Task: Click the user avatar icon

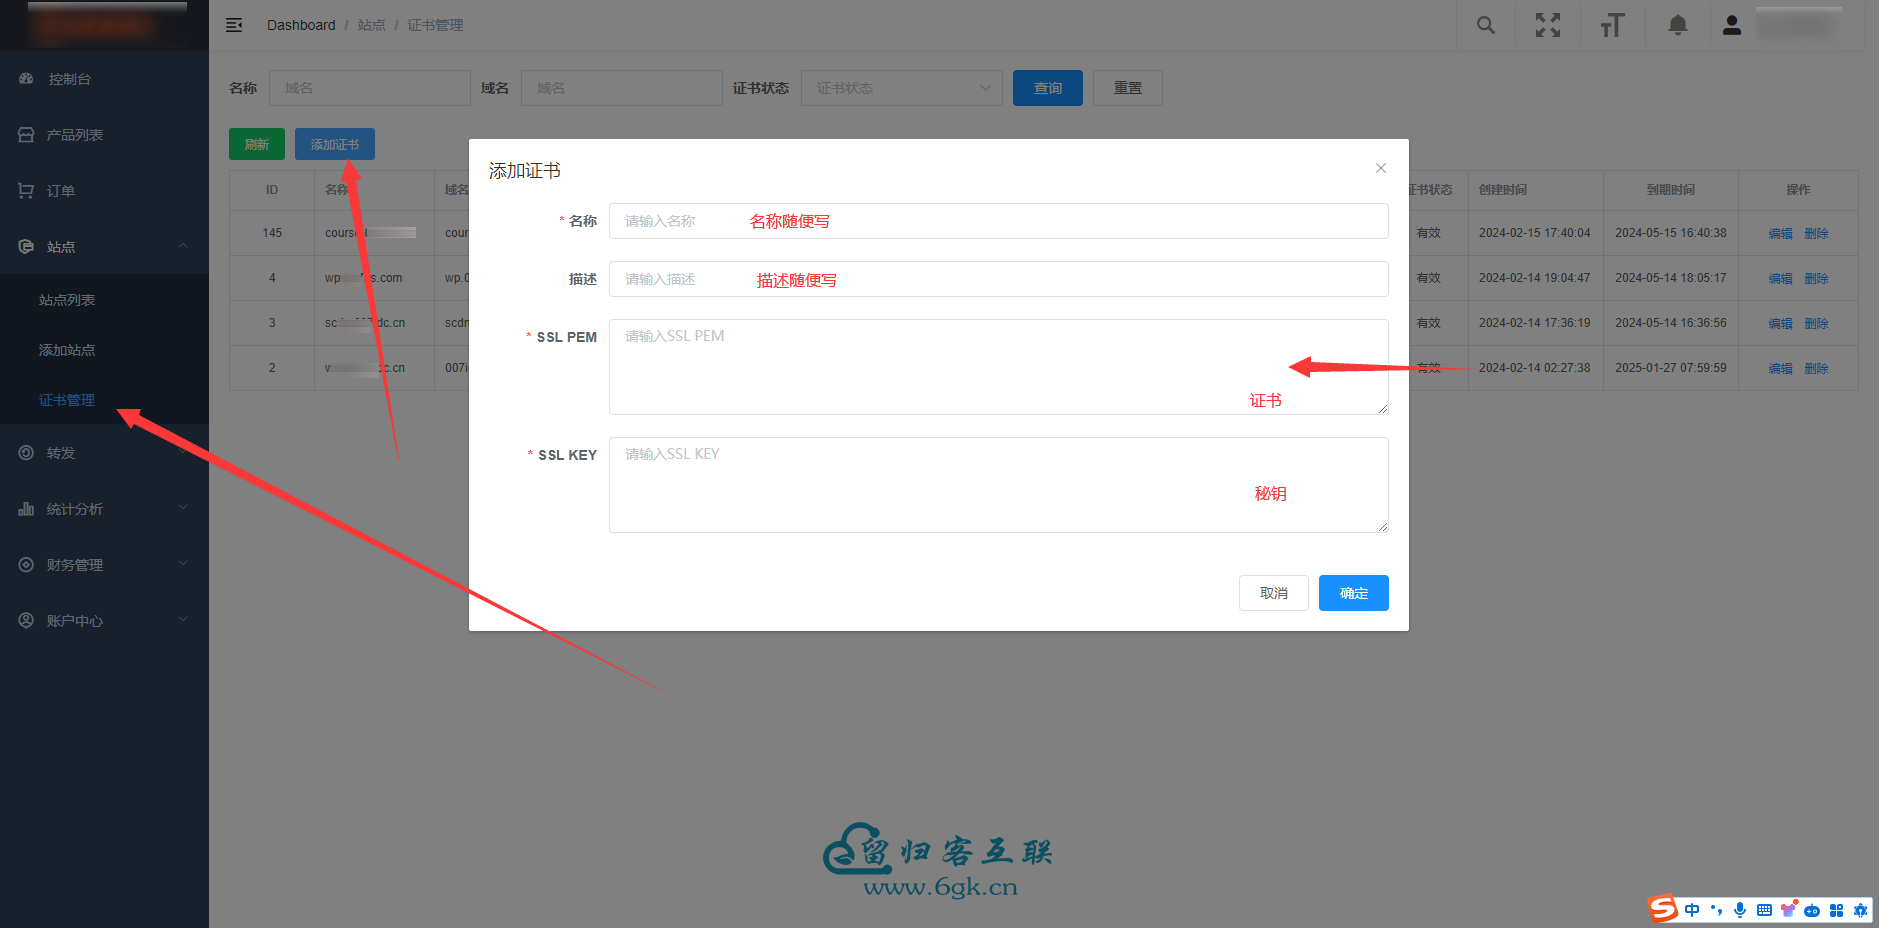Action: point(1732,25)
